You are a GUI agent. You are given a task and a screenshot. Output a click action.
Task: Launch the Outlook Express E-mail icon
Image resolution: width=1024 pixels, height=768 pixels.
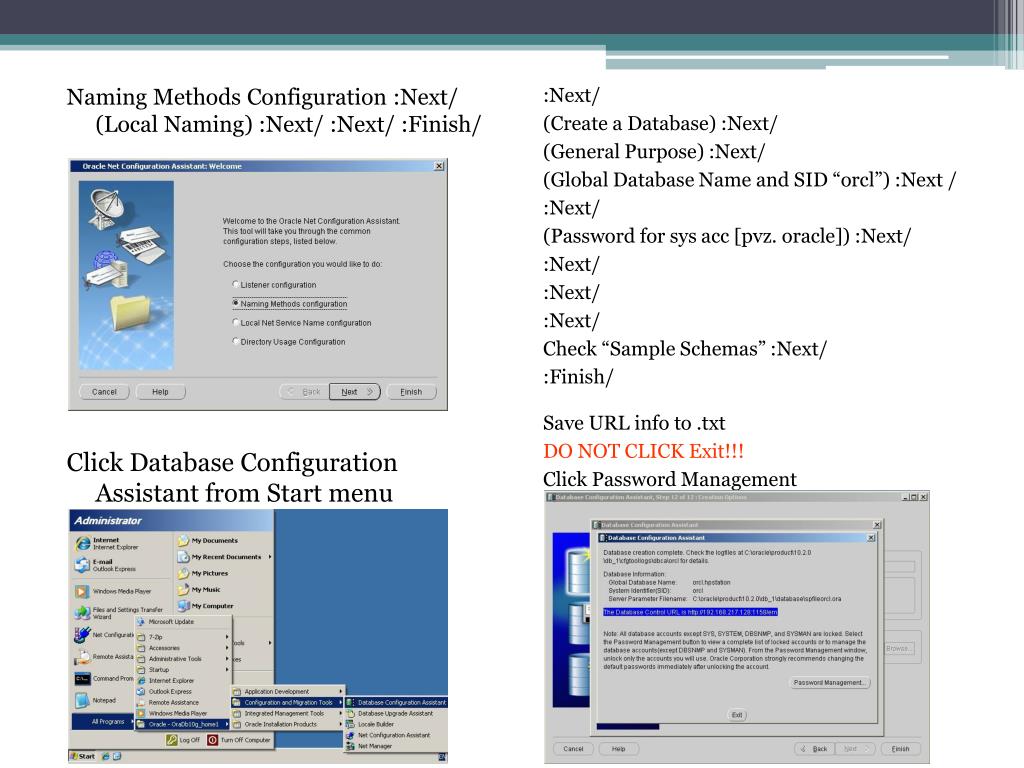(x=82, y=565)
